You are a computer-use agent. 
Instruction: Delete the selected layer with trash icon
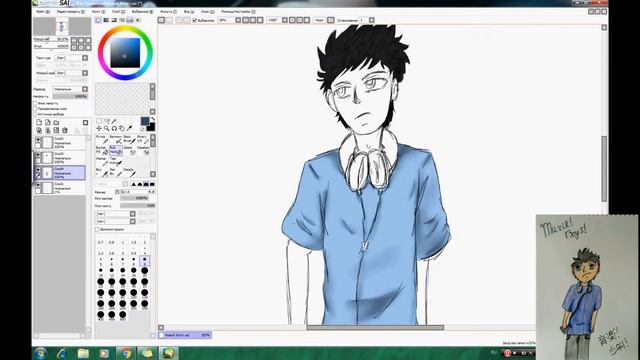pos(64,130)
